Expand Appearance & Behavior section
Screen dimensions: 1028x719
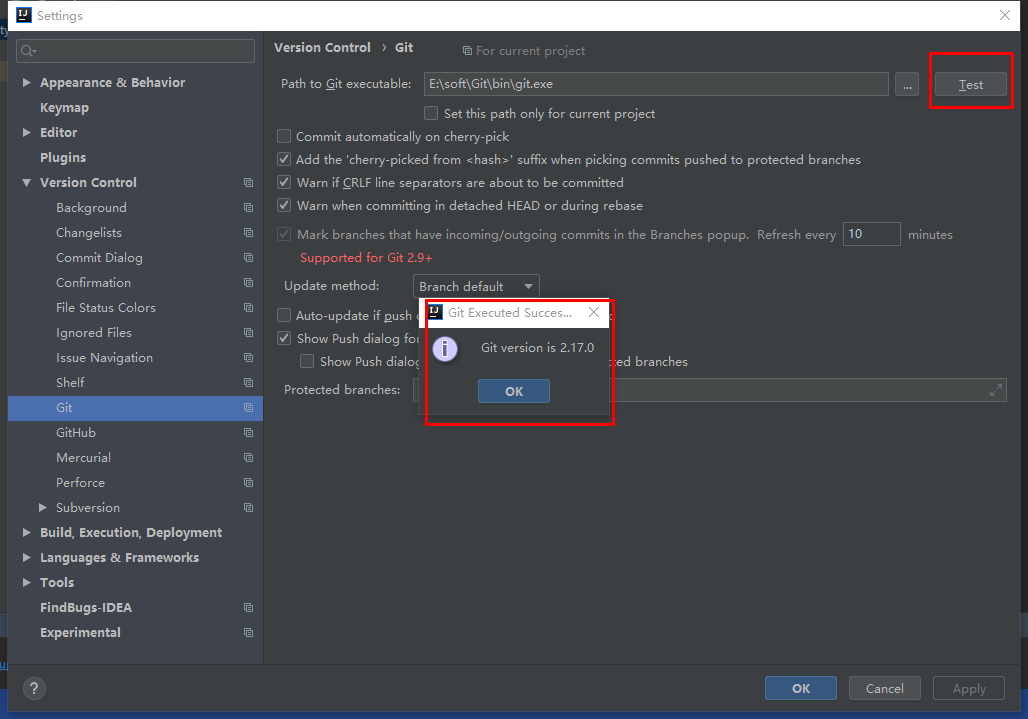(x=26, y=83)
